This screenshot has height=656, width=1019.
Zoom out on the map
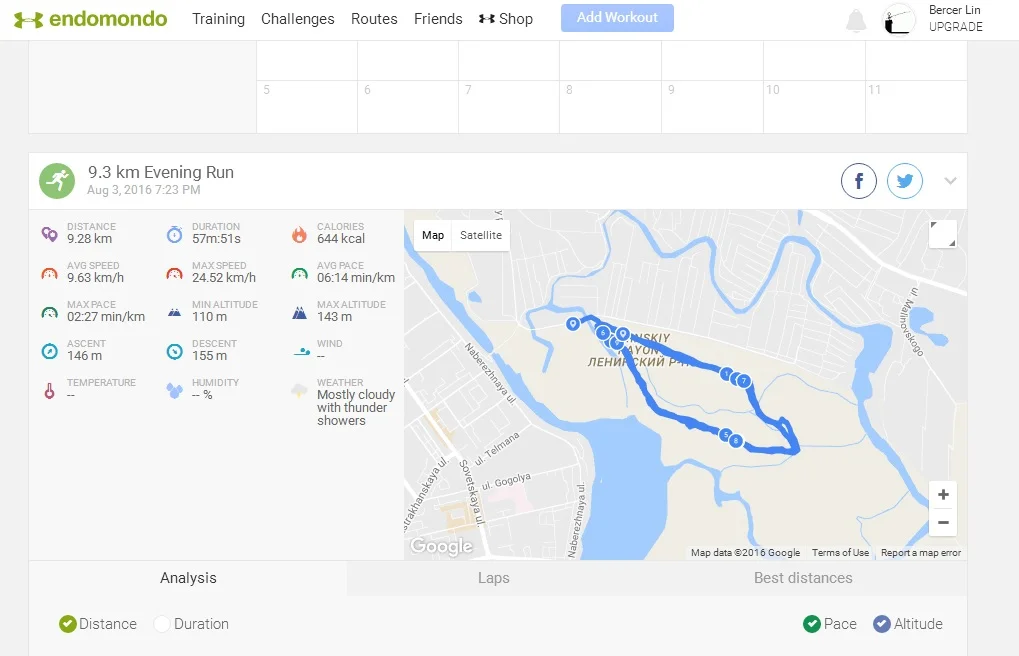(942, 522)
